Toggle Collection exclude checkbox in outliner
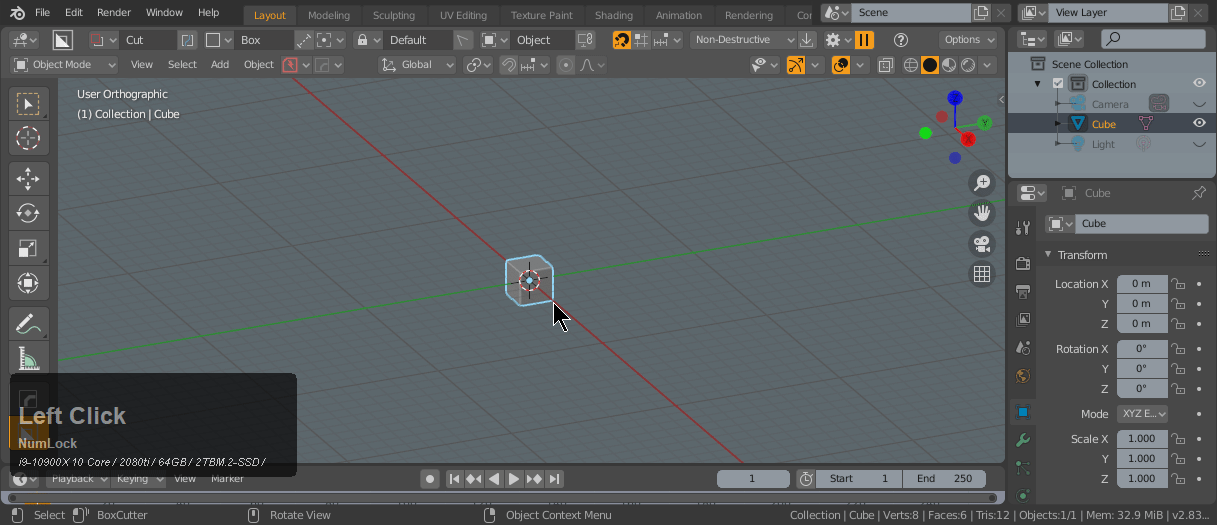 (x=1058, y=84)
